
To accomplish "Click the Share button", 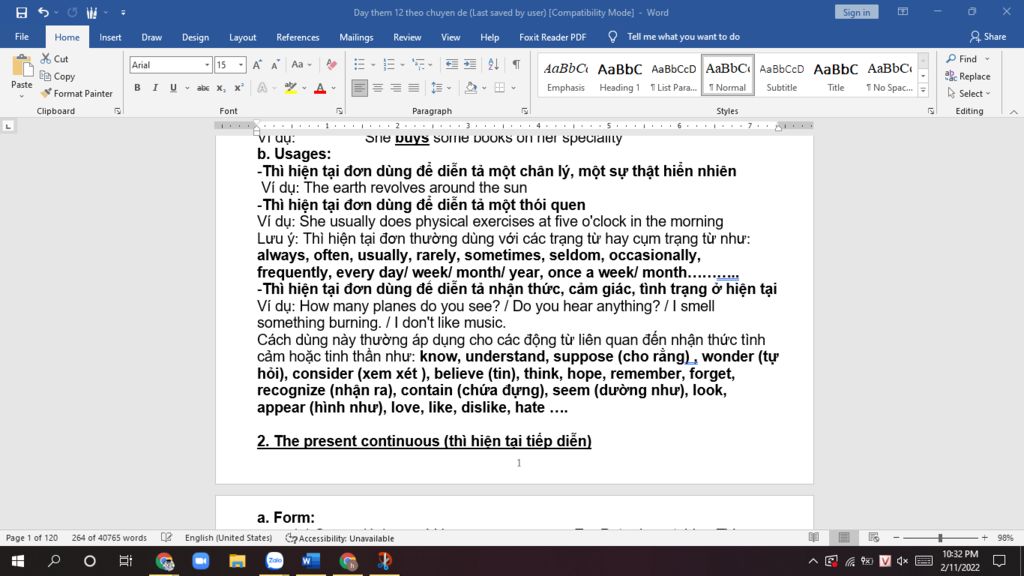I will coord(988,37).
